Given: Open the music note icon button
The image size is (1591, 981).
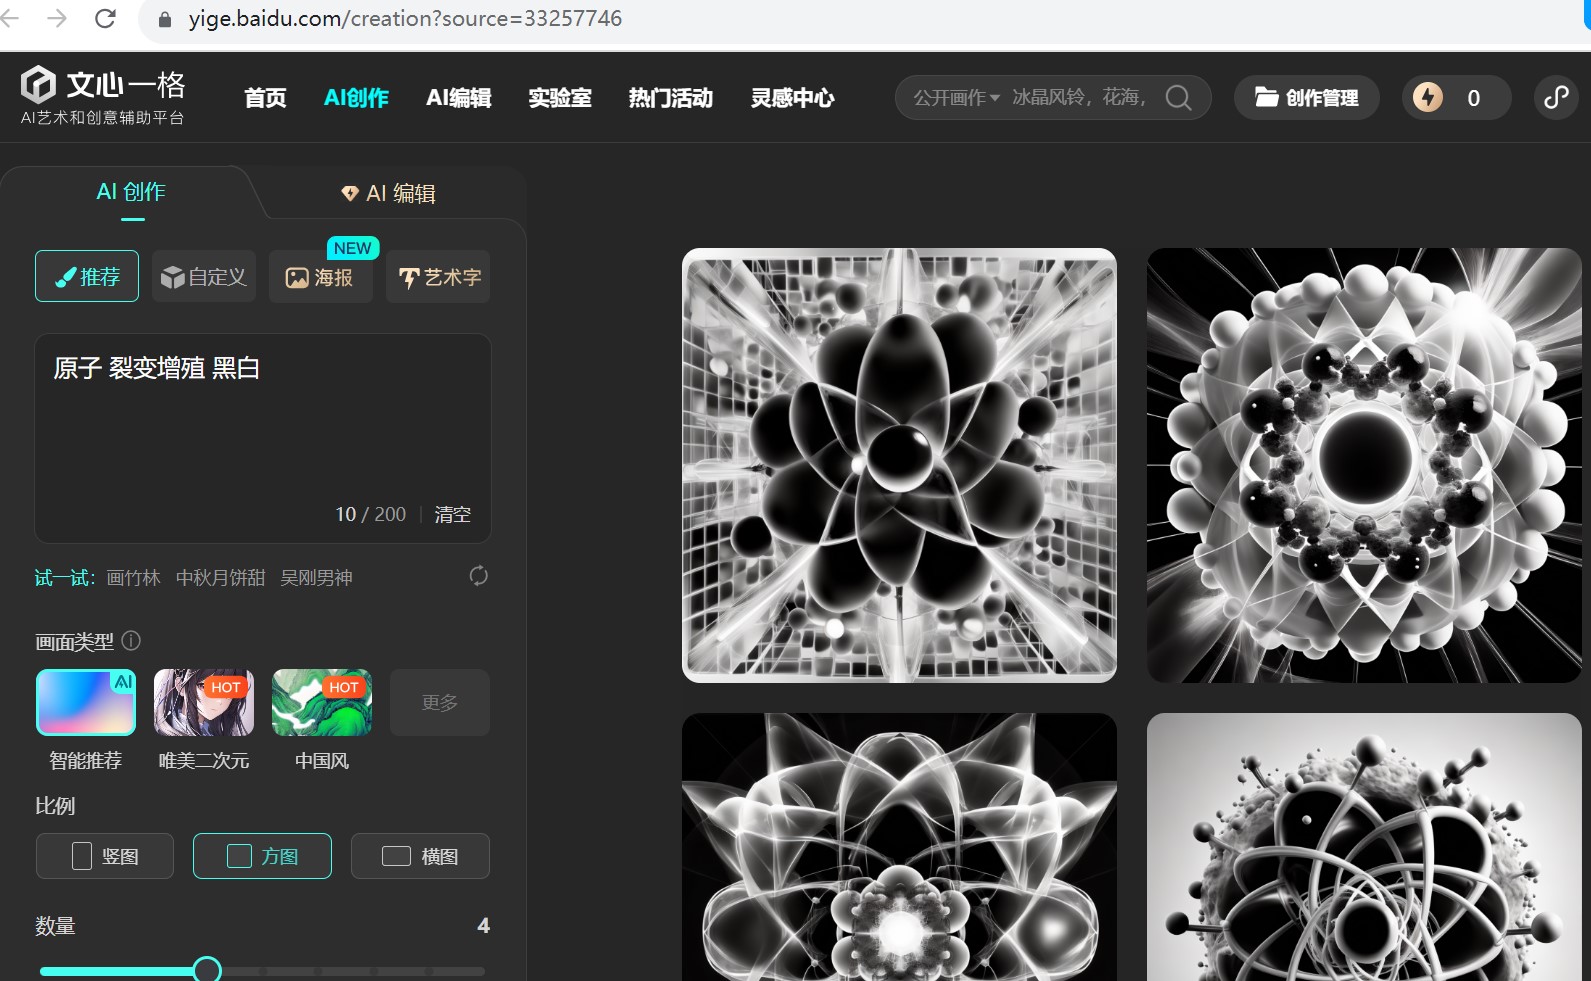Looking at the screenshot, I should pos(1556,97).
